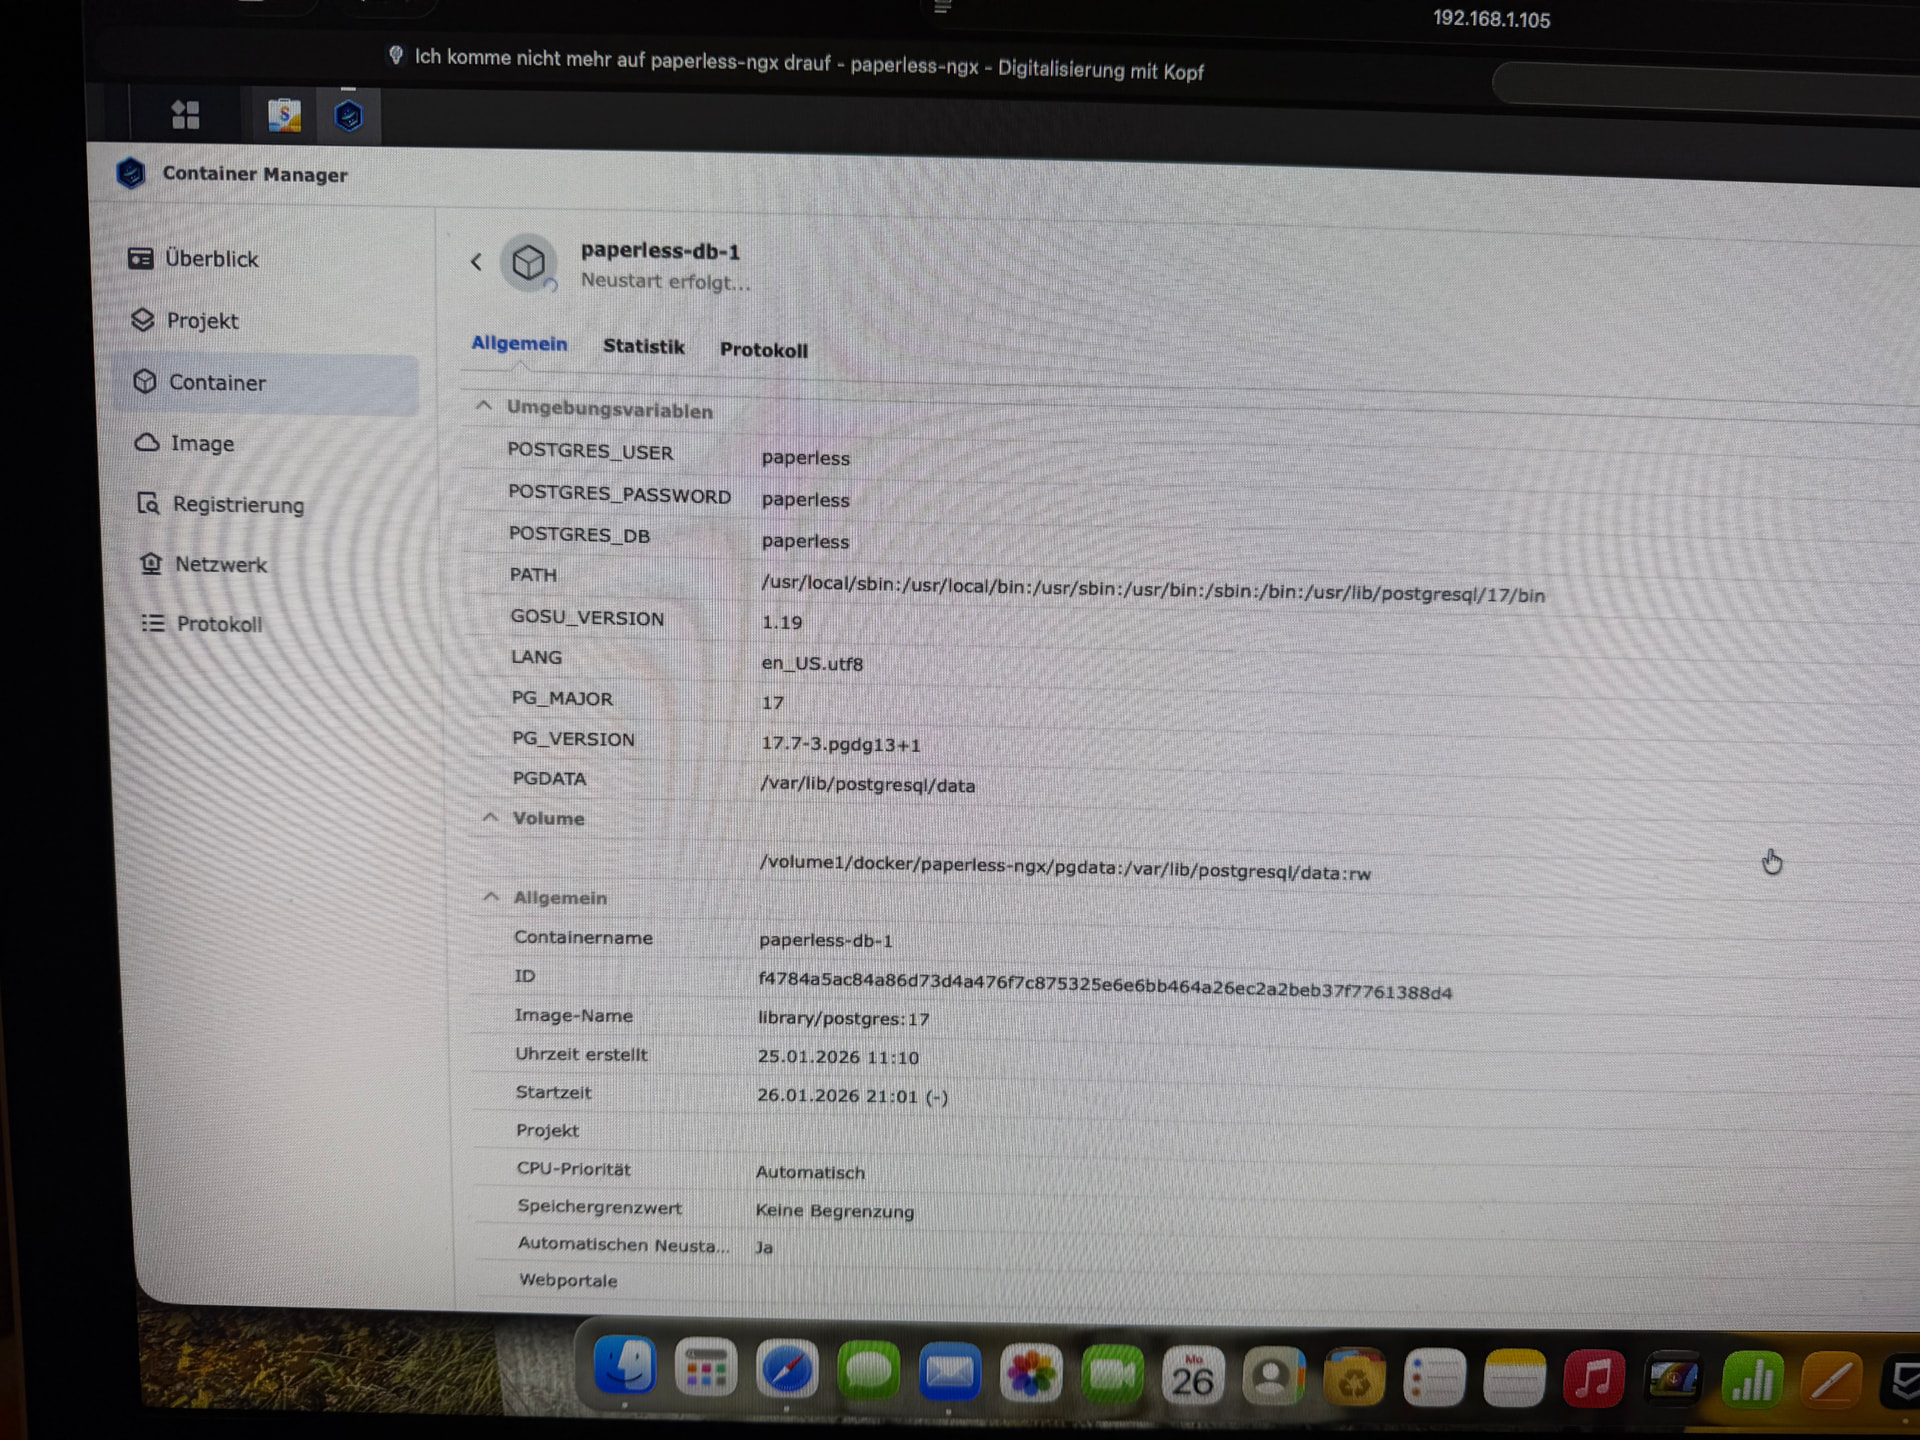Open Safari from the dock
Screen dimensions: 1920x1440
[x=786, y=1370]
